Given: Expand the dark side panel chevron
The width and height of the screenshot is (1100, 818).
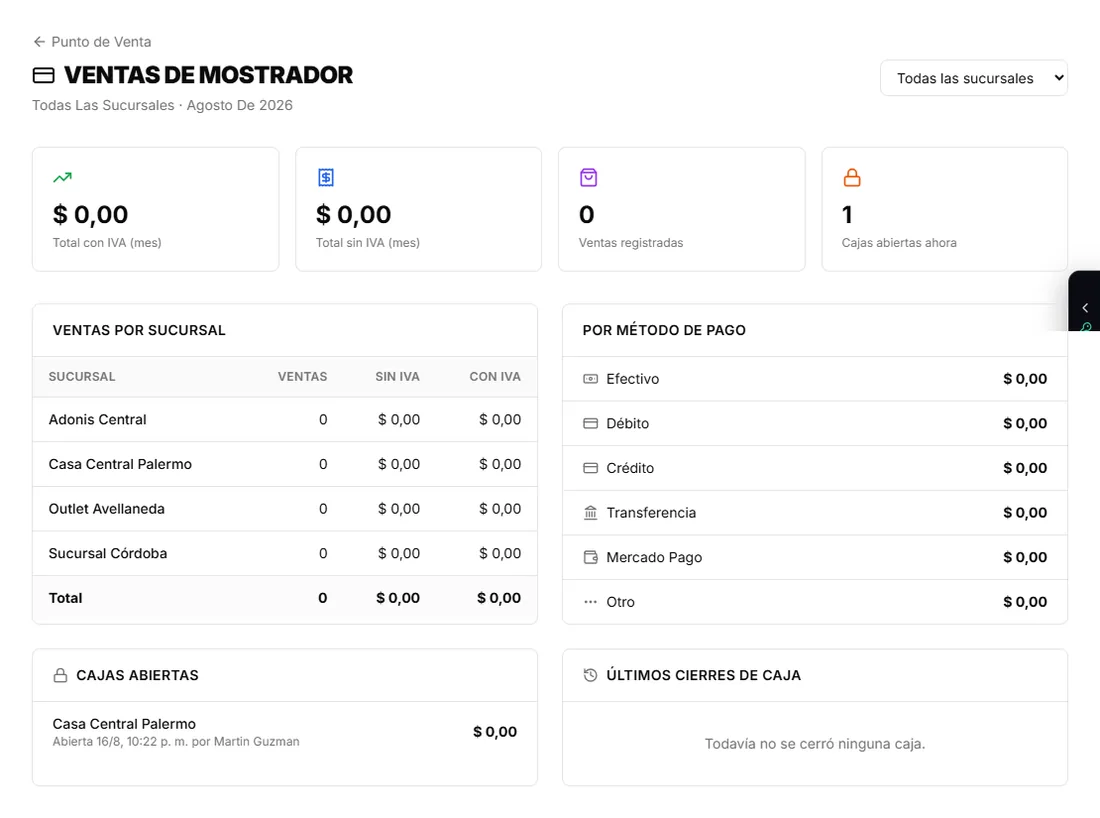Looking at the screenshot, I should (x=1085, y=307).
